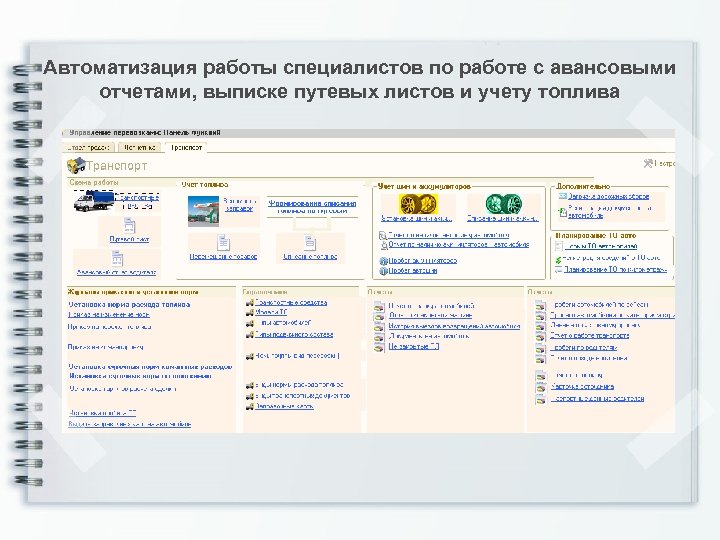Open the Путевой лист link
The image size is (720, 540).
click(129, 239)
